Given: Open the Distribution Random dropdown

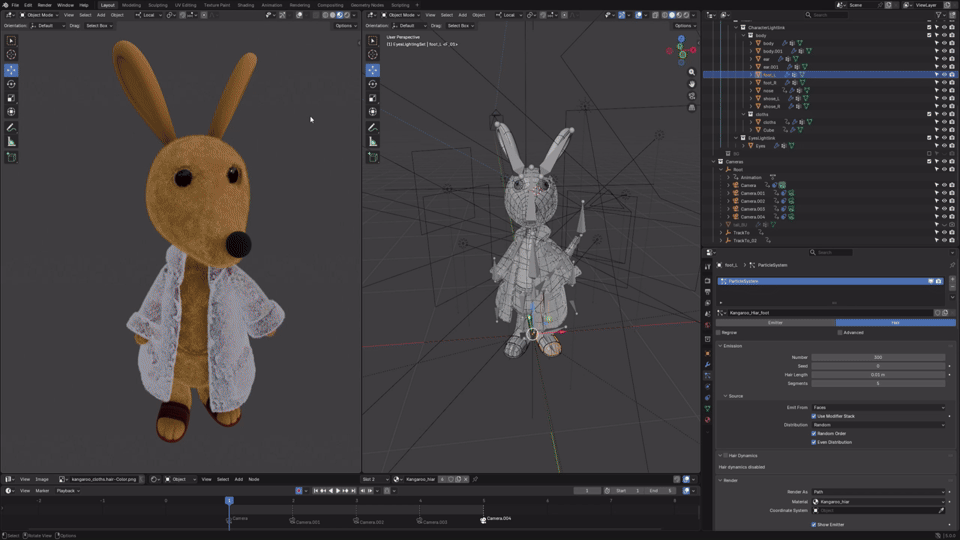Looking at the screenshot, I should pos(879,425).
